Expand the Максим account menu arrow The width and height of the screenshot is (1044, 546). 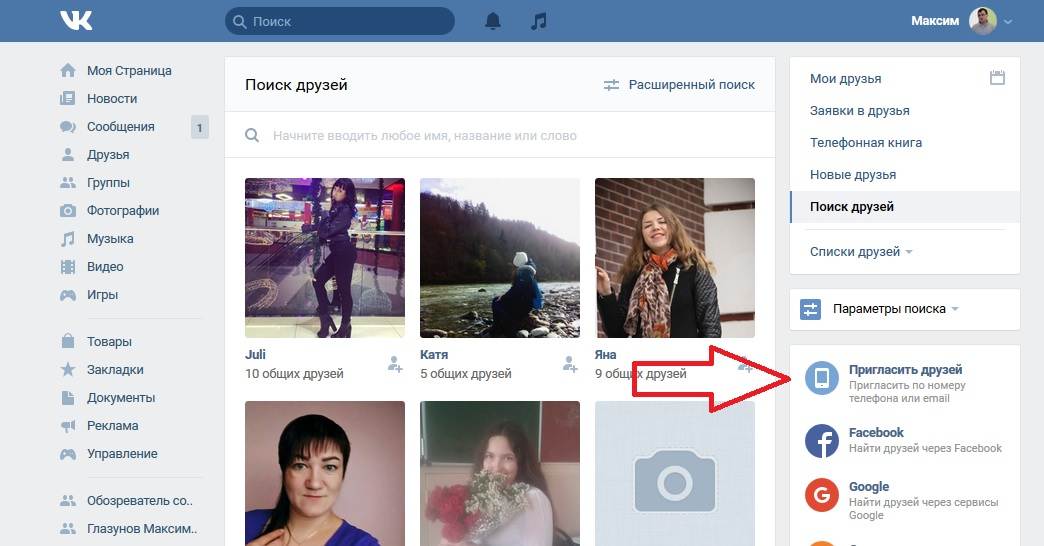(1008, 21)
